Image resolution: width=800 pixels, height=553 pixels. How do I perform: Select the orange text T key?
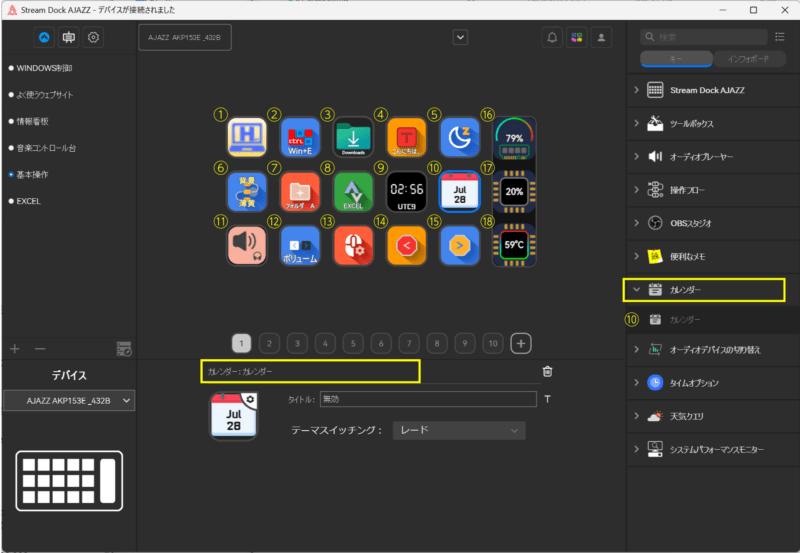[x=407, y=137]
